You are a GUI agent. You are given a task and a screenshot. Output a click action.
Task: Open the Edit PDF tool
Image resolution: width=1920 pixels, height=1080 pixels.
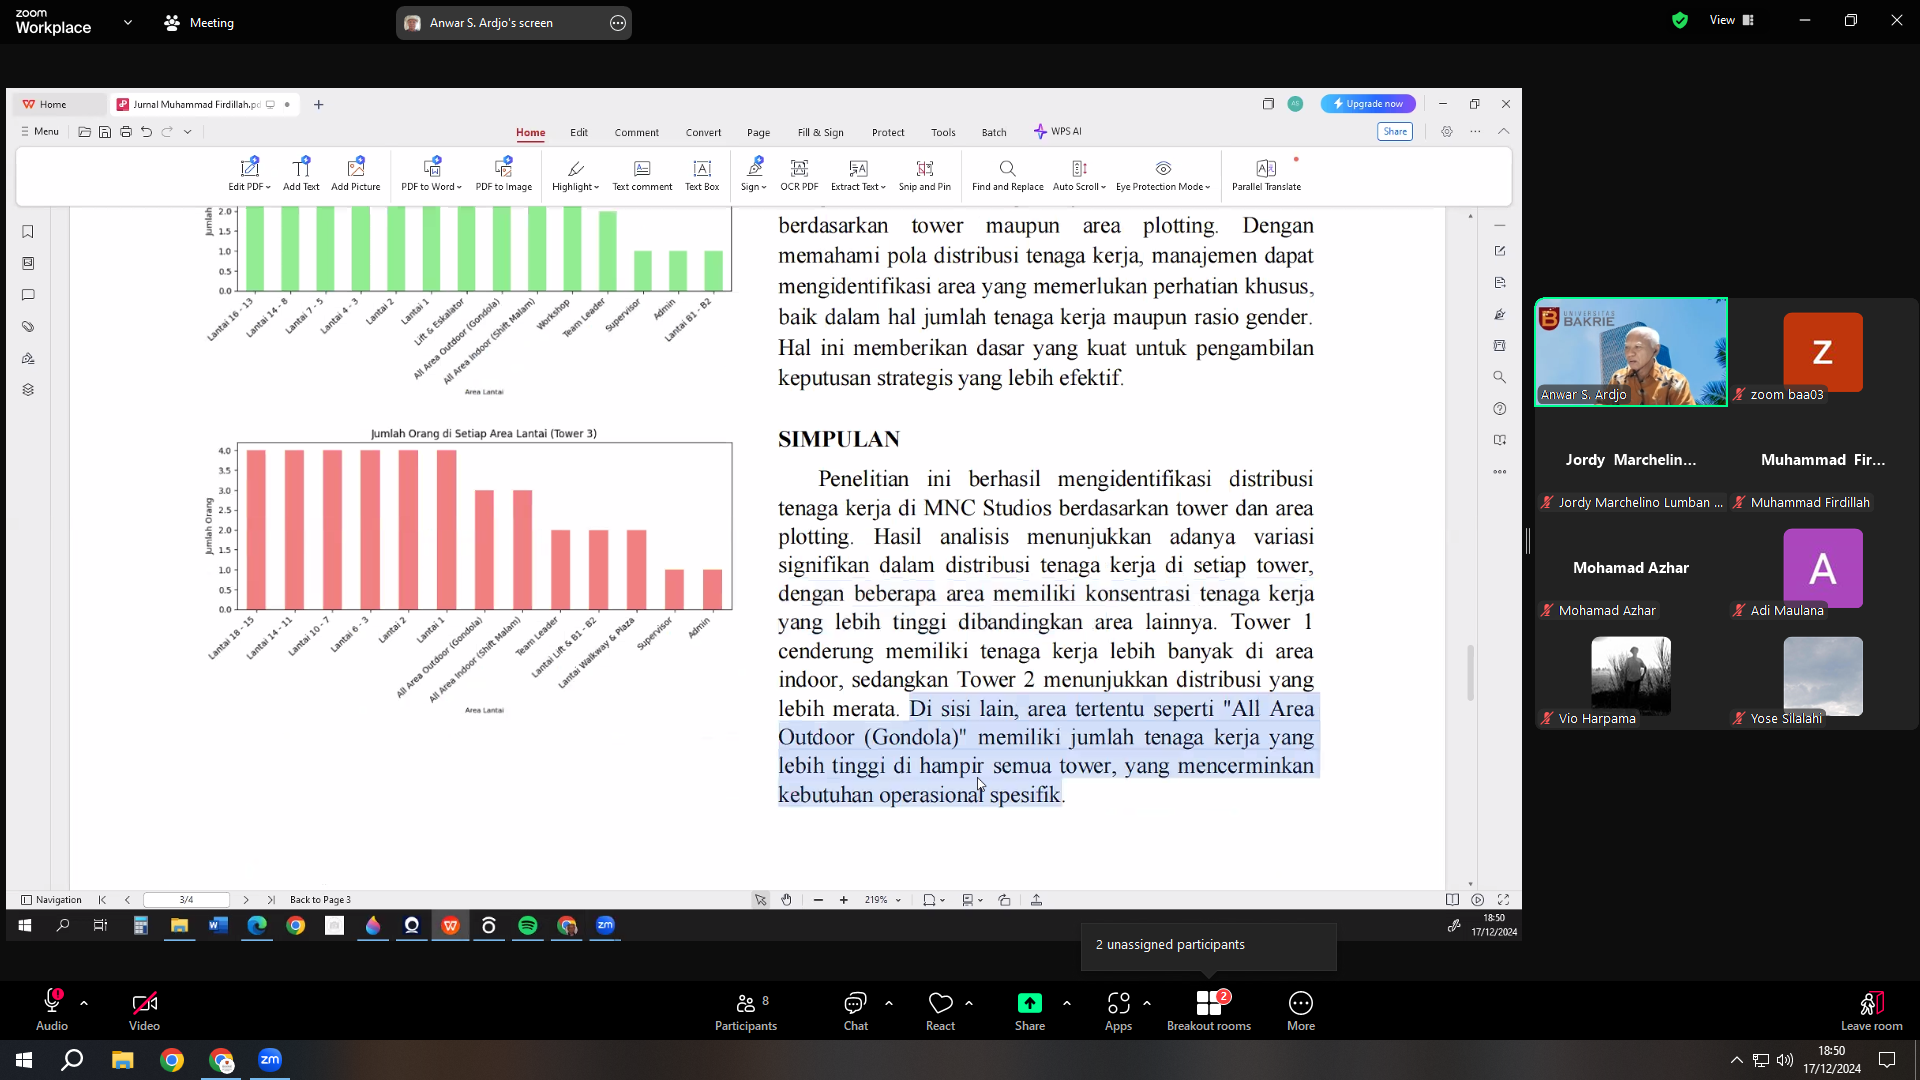(249, 174)
